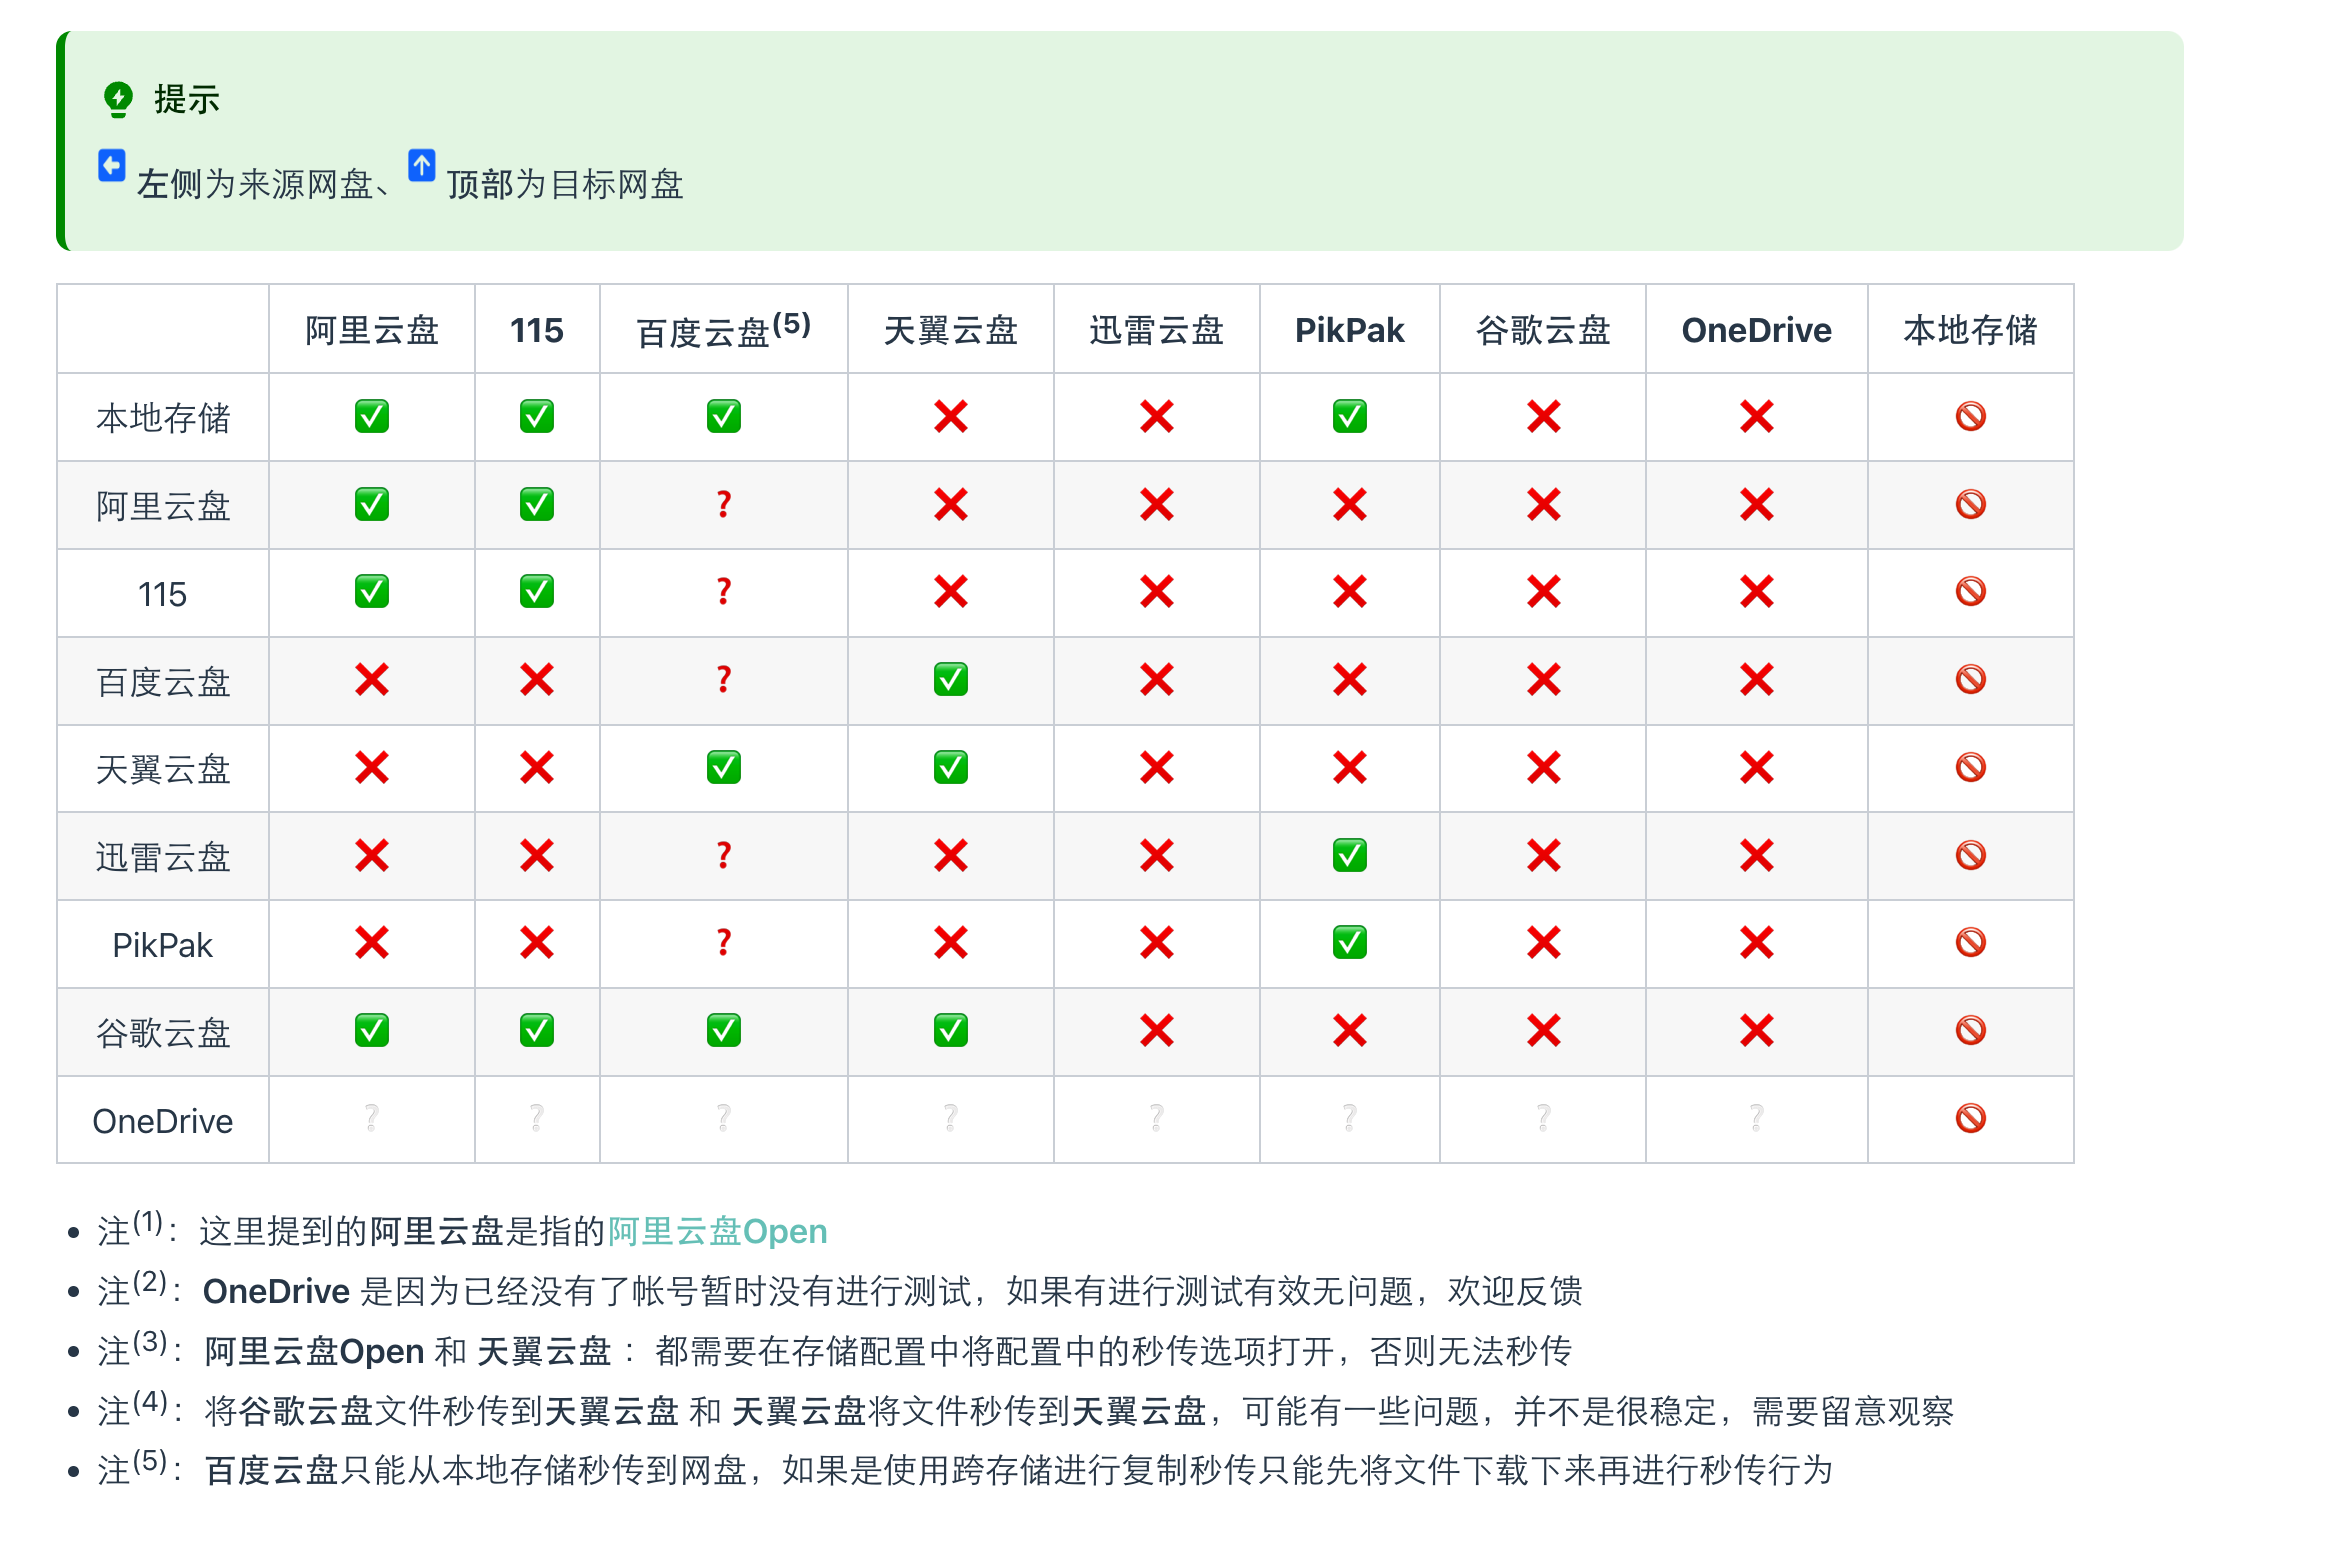2328x1562 pixels.
Task: Click the 迅雷云盘 column header
Action: click(x=1157, y=330)
